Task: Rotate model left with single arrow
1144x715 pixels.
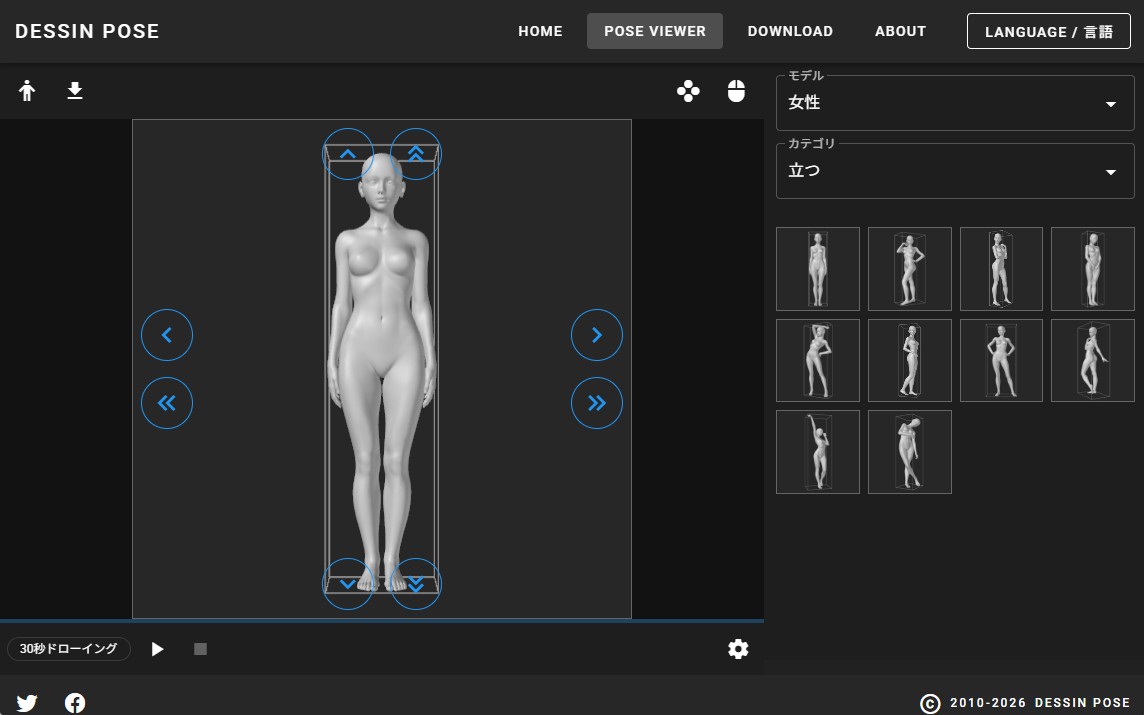Action: [167, 335]
